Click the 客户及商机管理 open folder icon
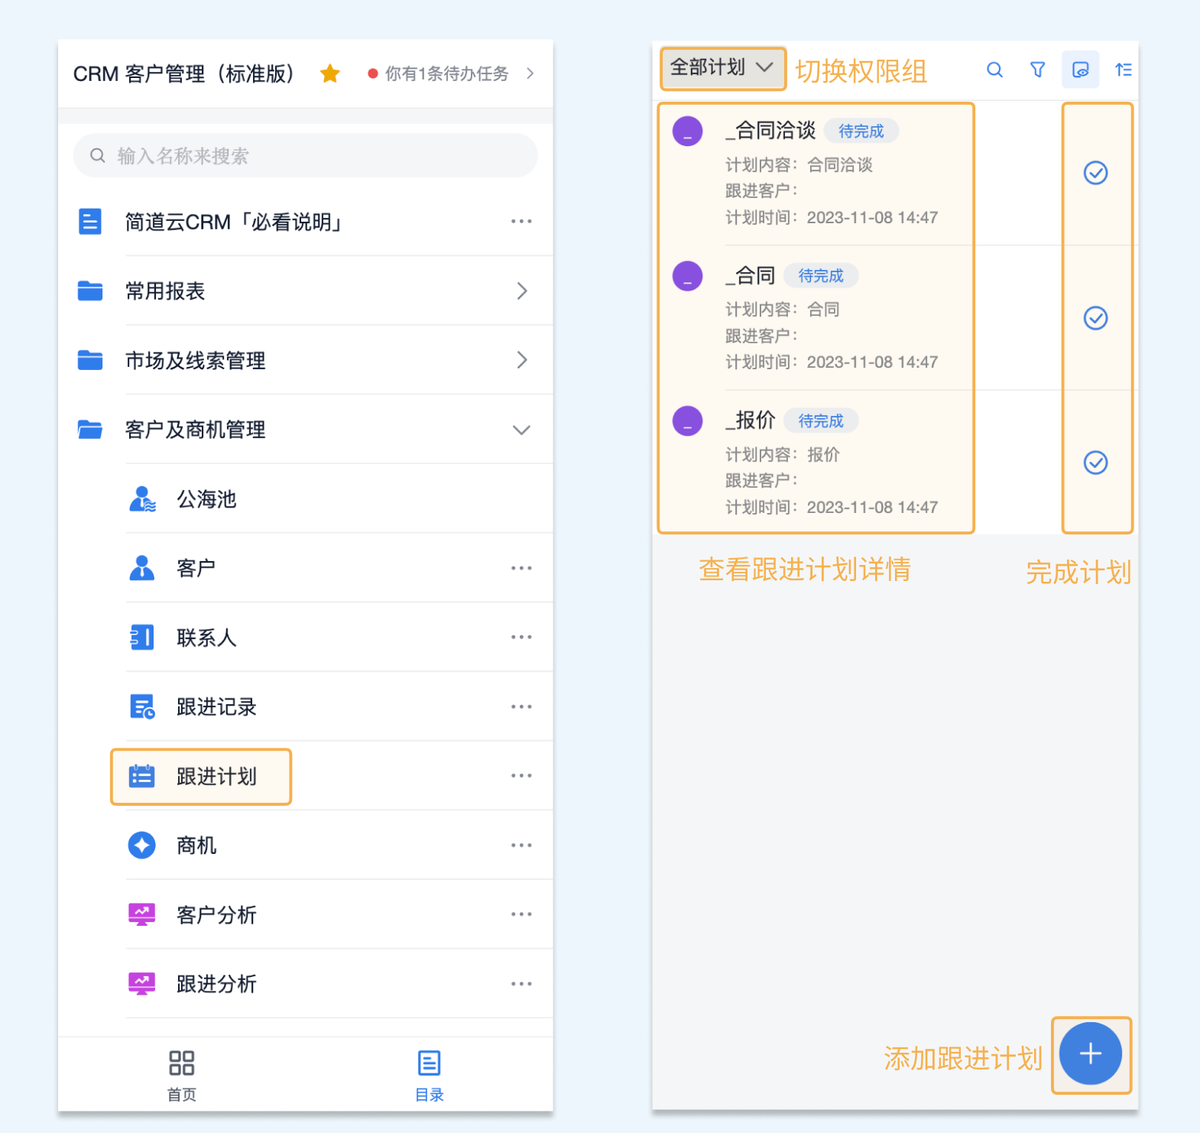The height and width of the screenshot is (1133, 1200). pos(90,430)
